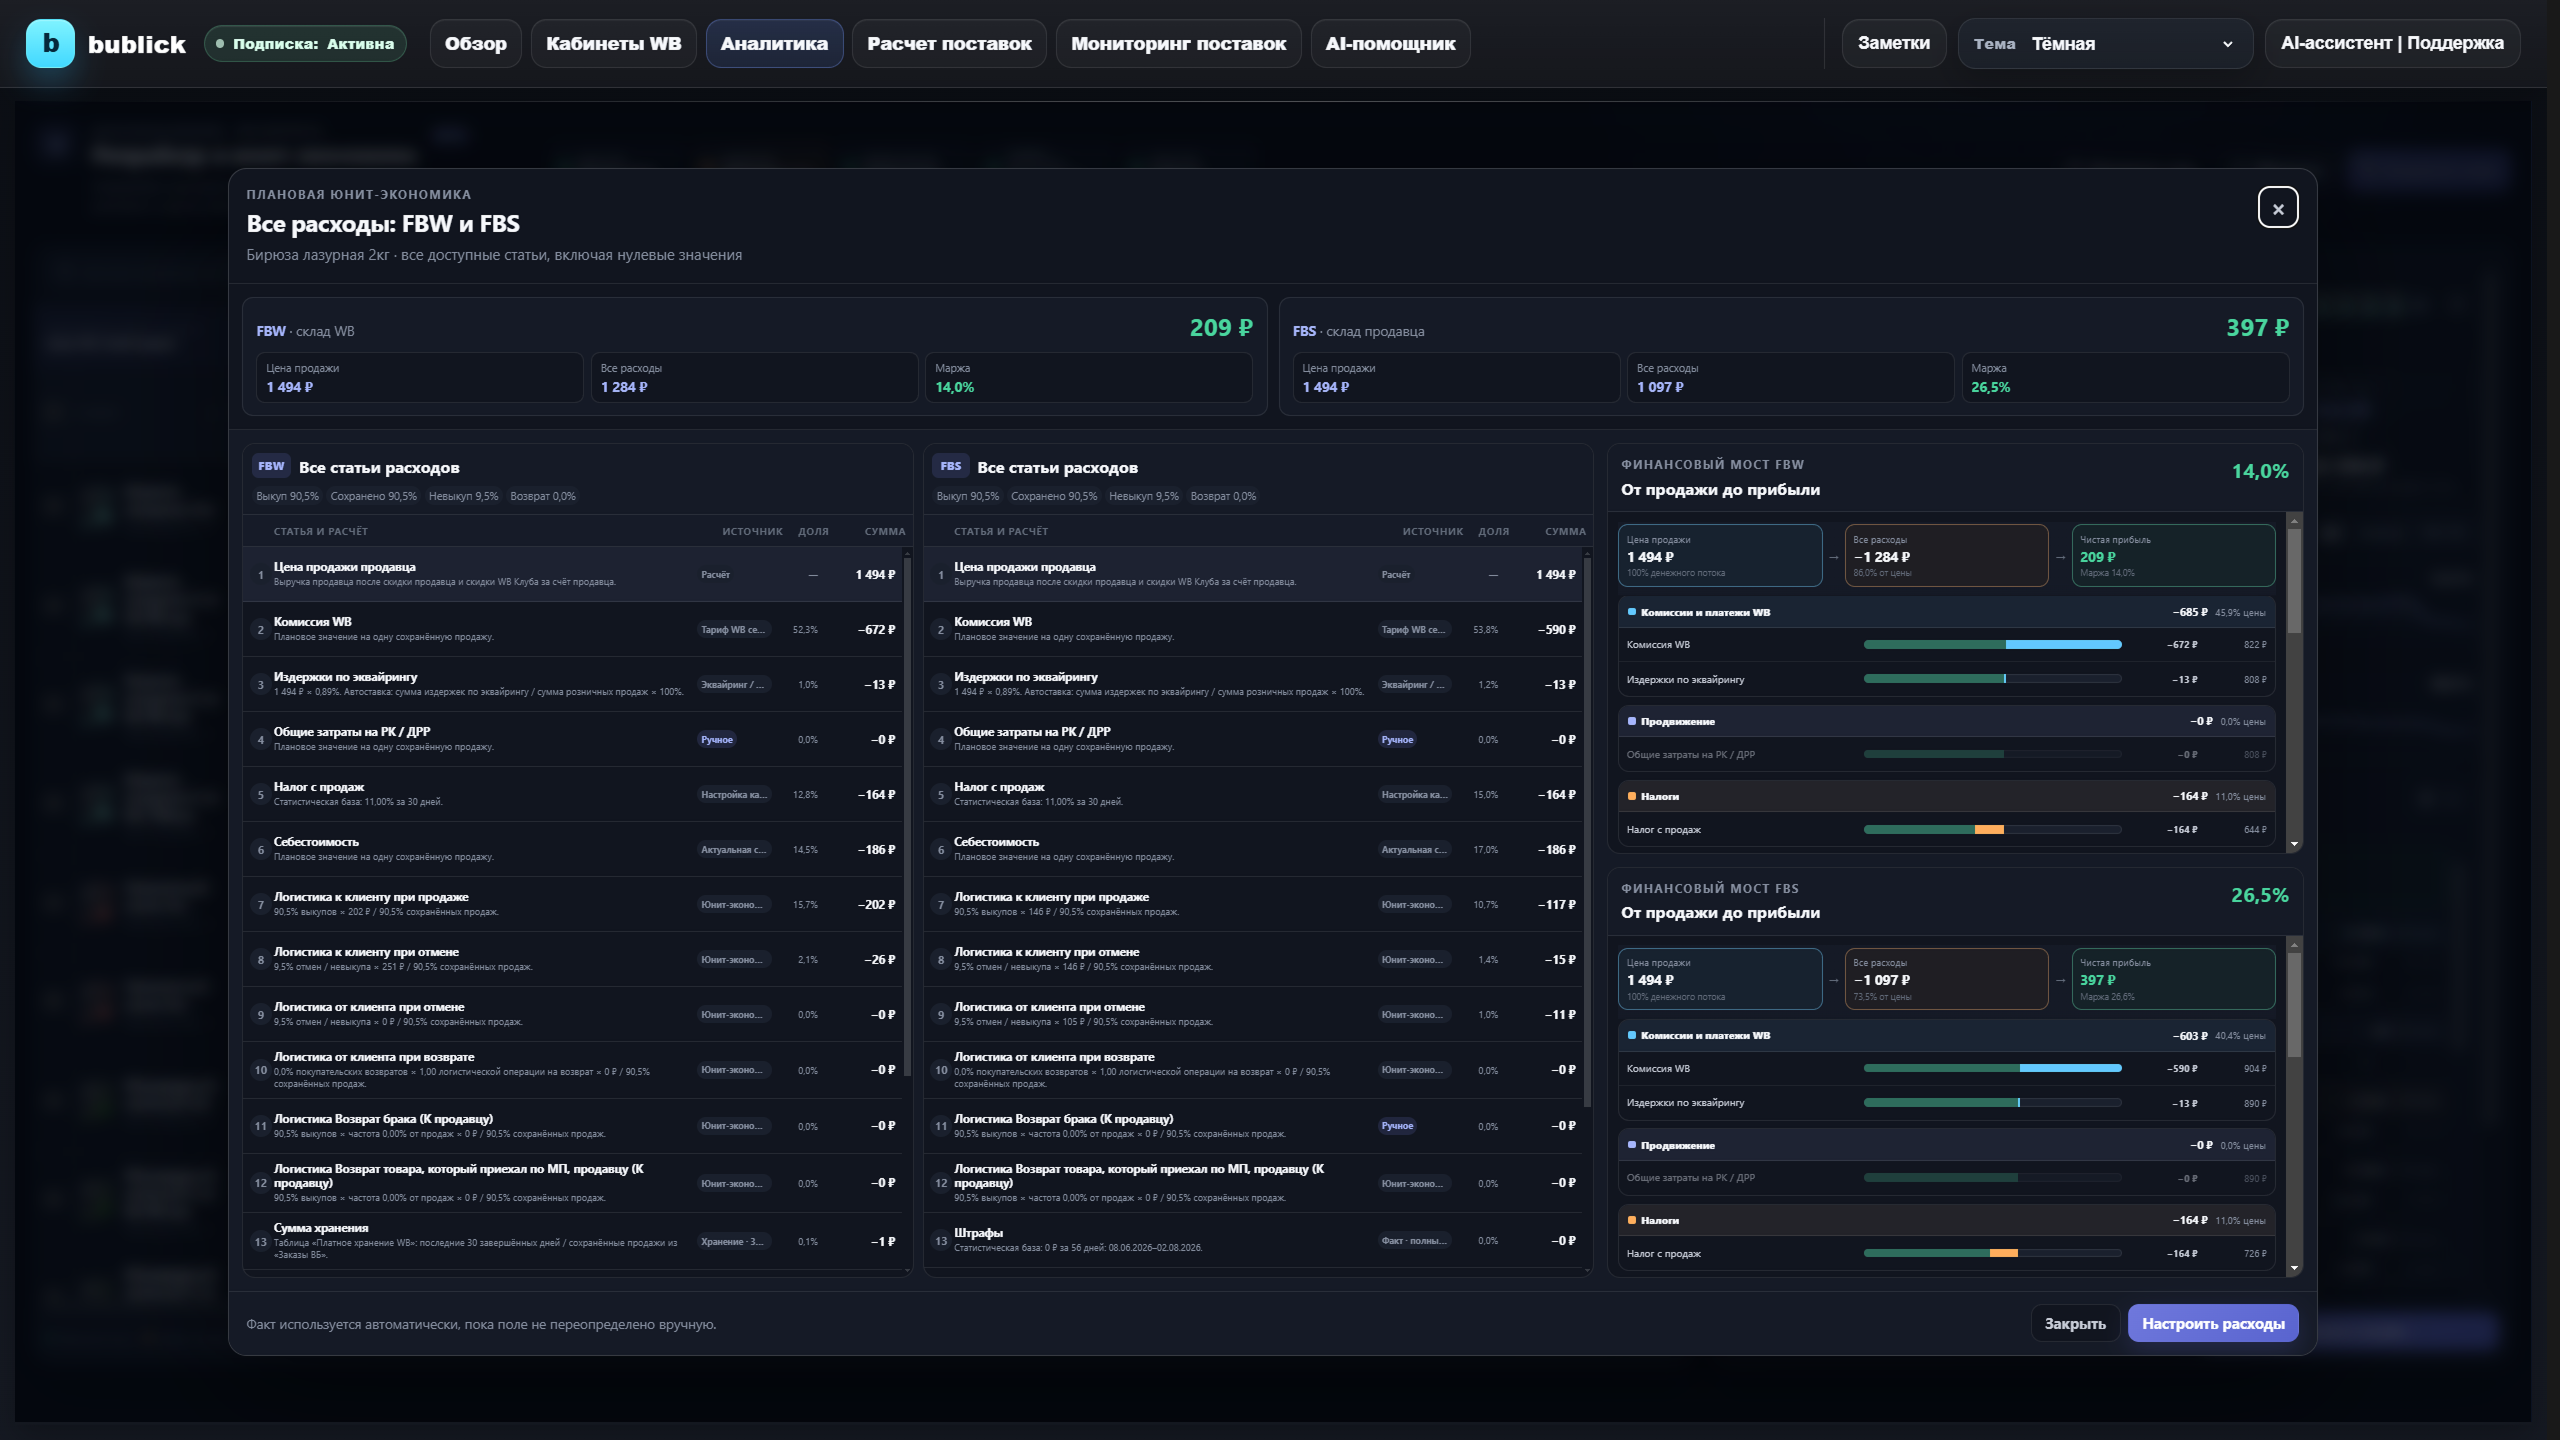
Task: Close the expenses dialog with the X
Action: 2278,208
